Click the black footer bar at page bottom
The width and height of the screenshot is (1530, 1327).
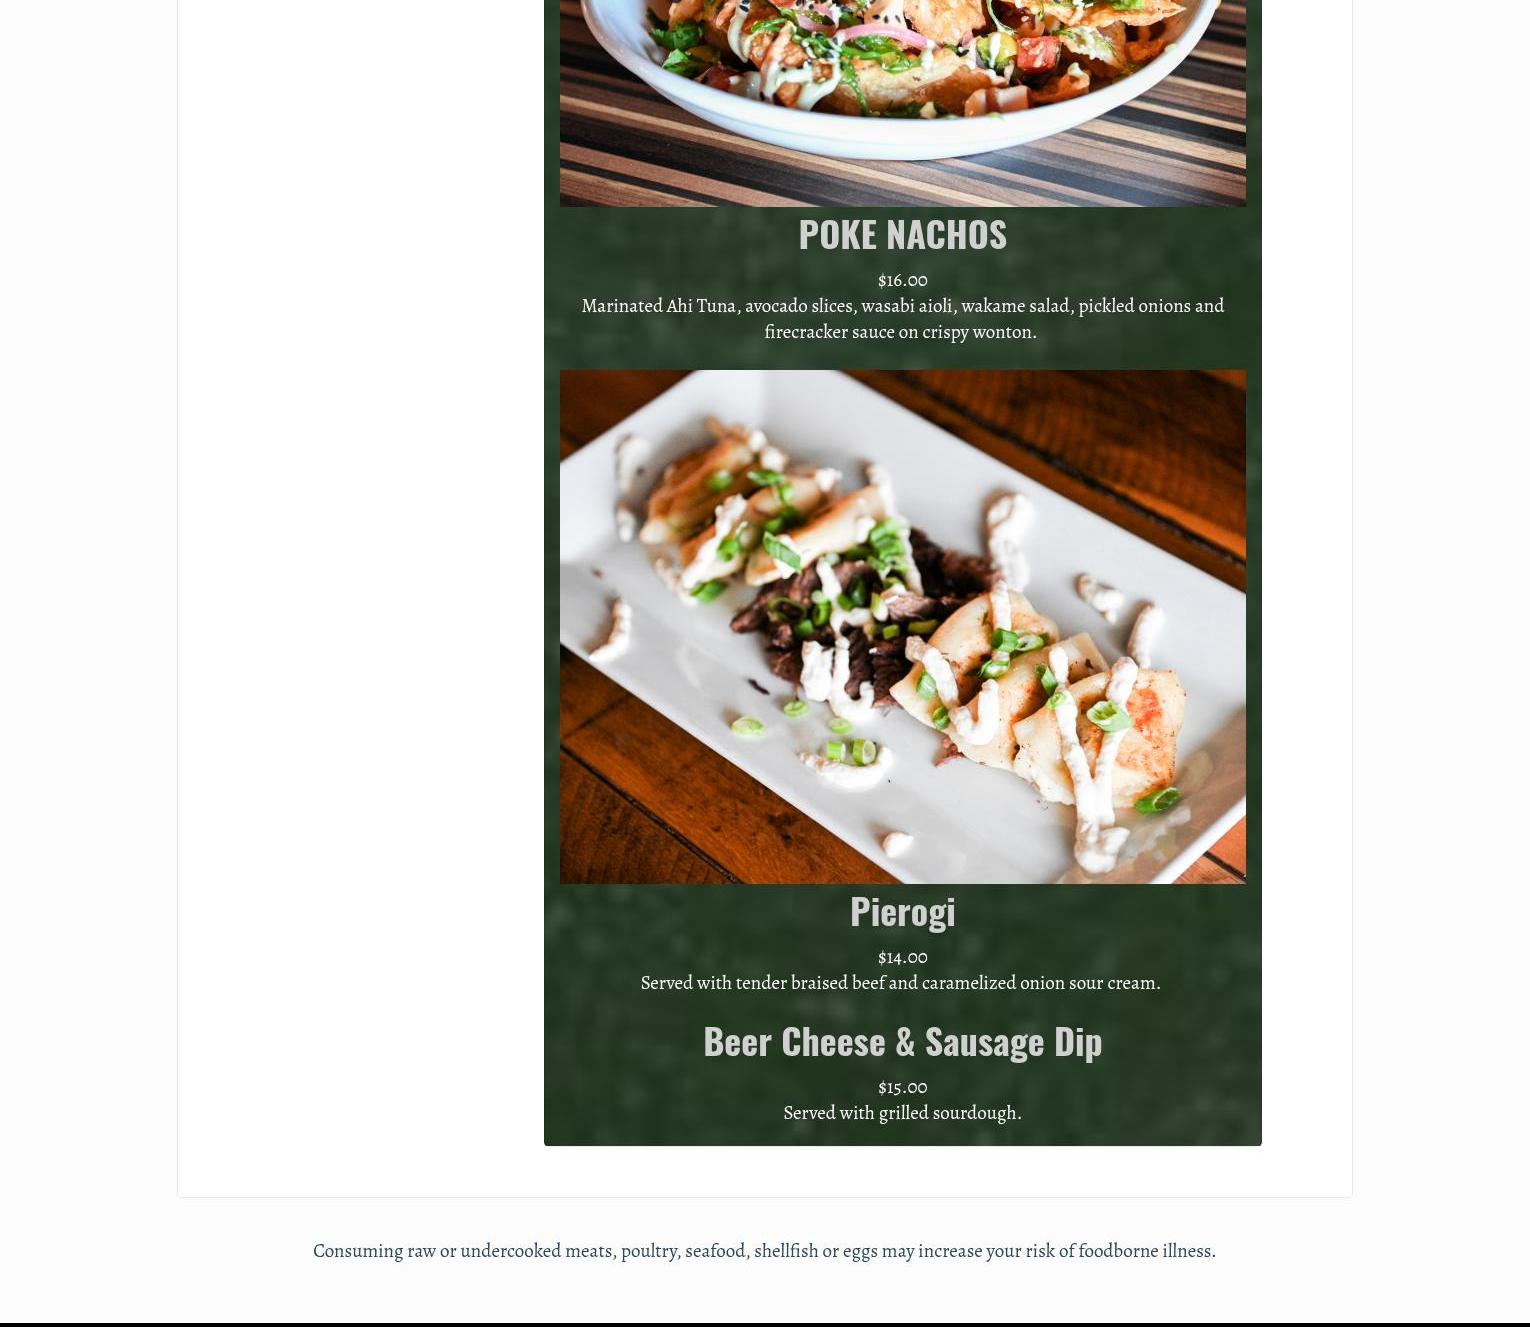click(x=765, y=1325)
